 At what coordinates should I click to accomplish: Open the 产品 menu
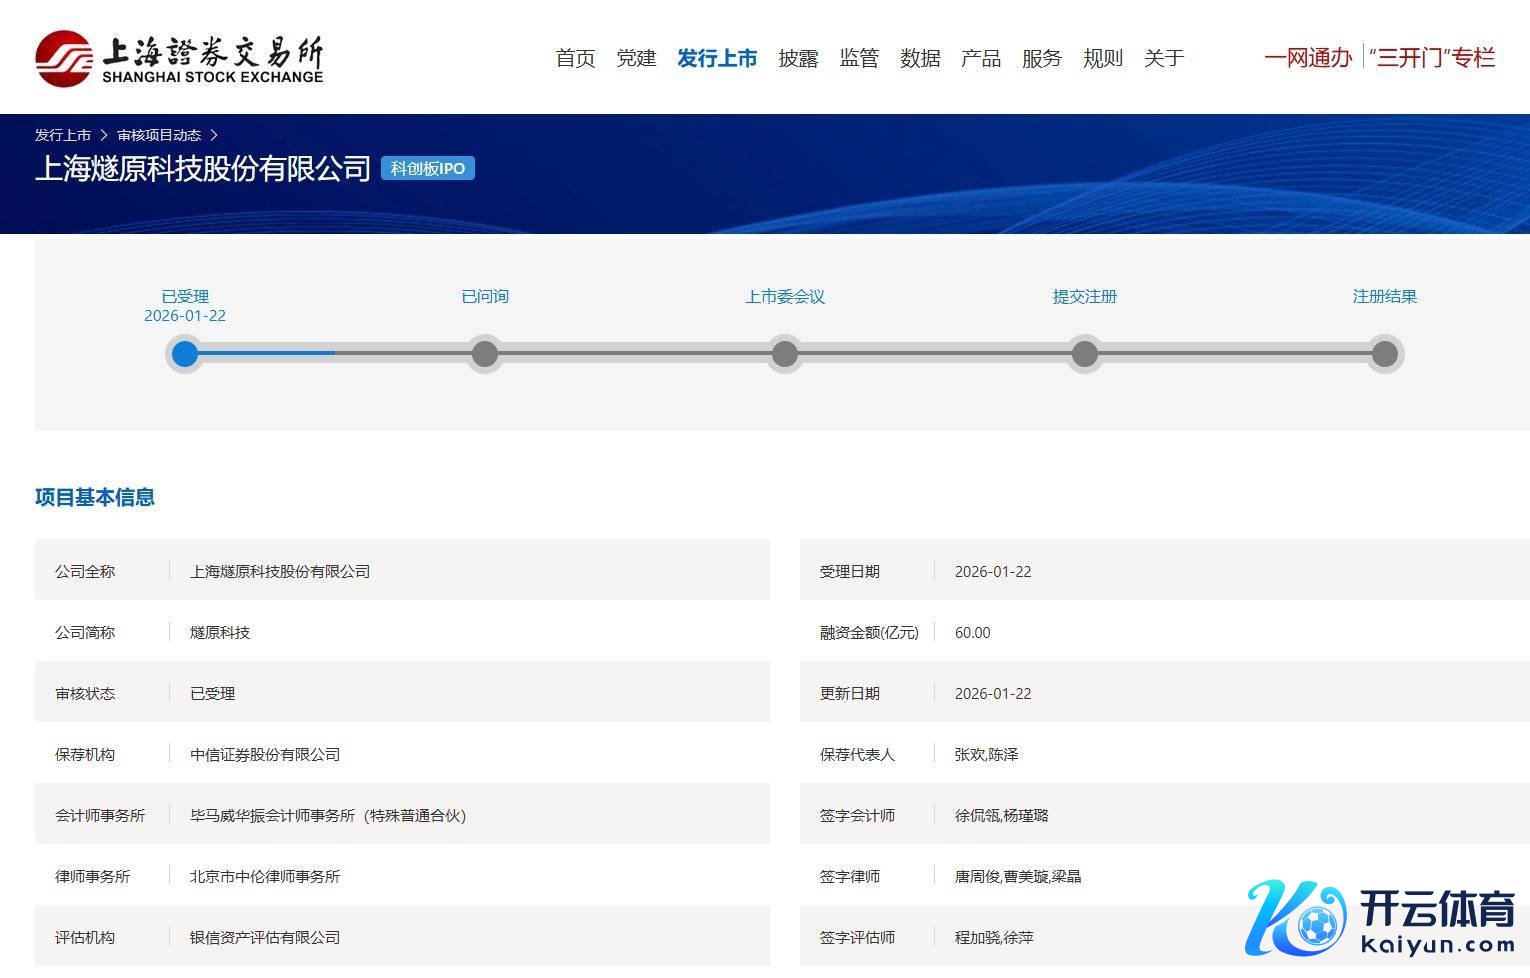pyautogui.click(x=981, y=59)
